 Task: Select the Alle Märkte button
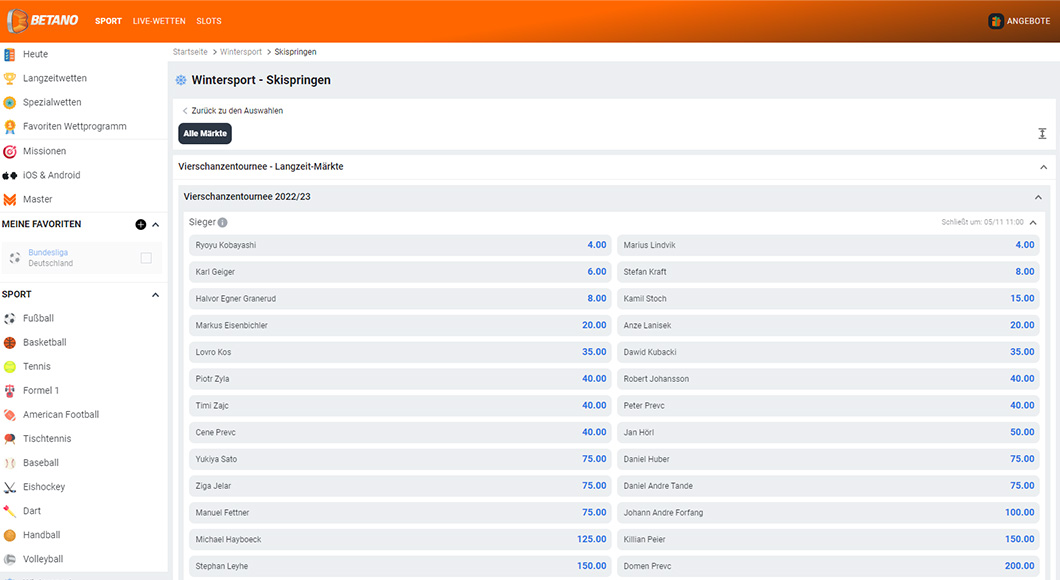[x=205, y=133]
